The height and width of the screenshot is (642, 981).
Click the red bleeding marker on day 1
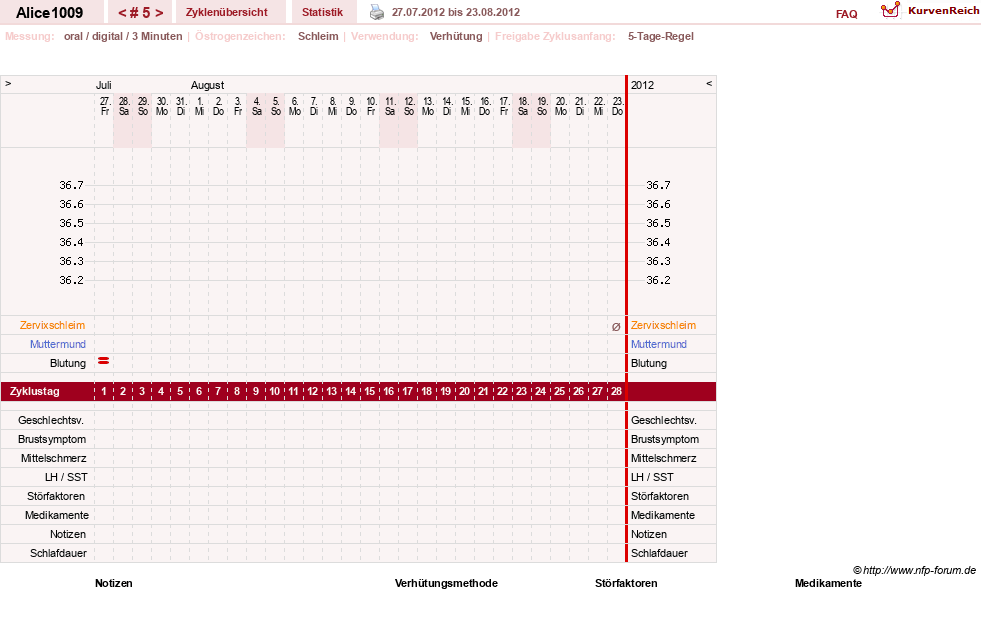coord(104,361)
